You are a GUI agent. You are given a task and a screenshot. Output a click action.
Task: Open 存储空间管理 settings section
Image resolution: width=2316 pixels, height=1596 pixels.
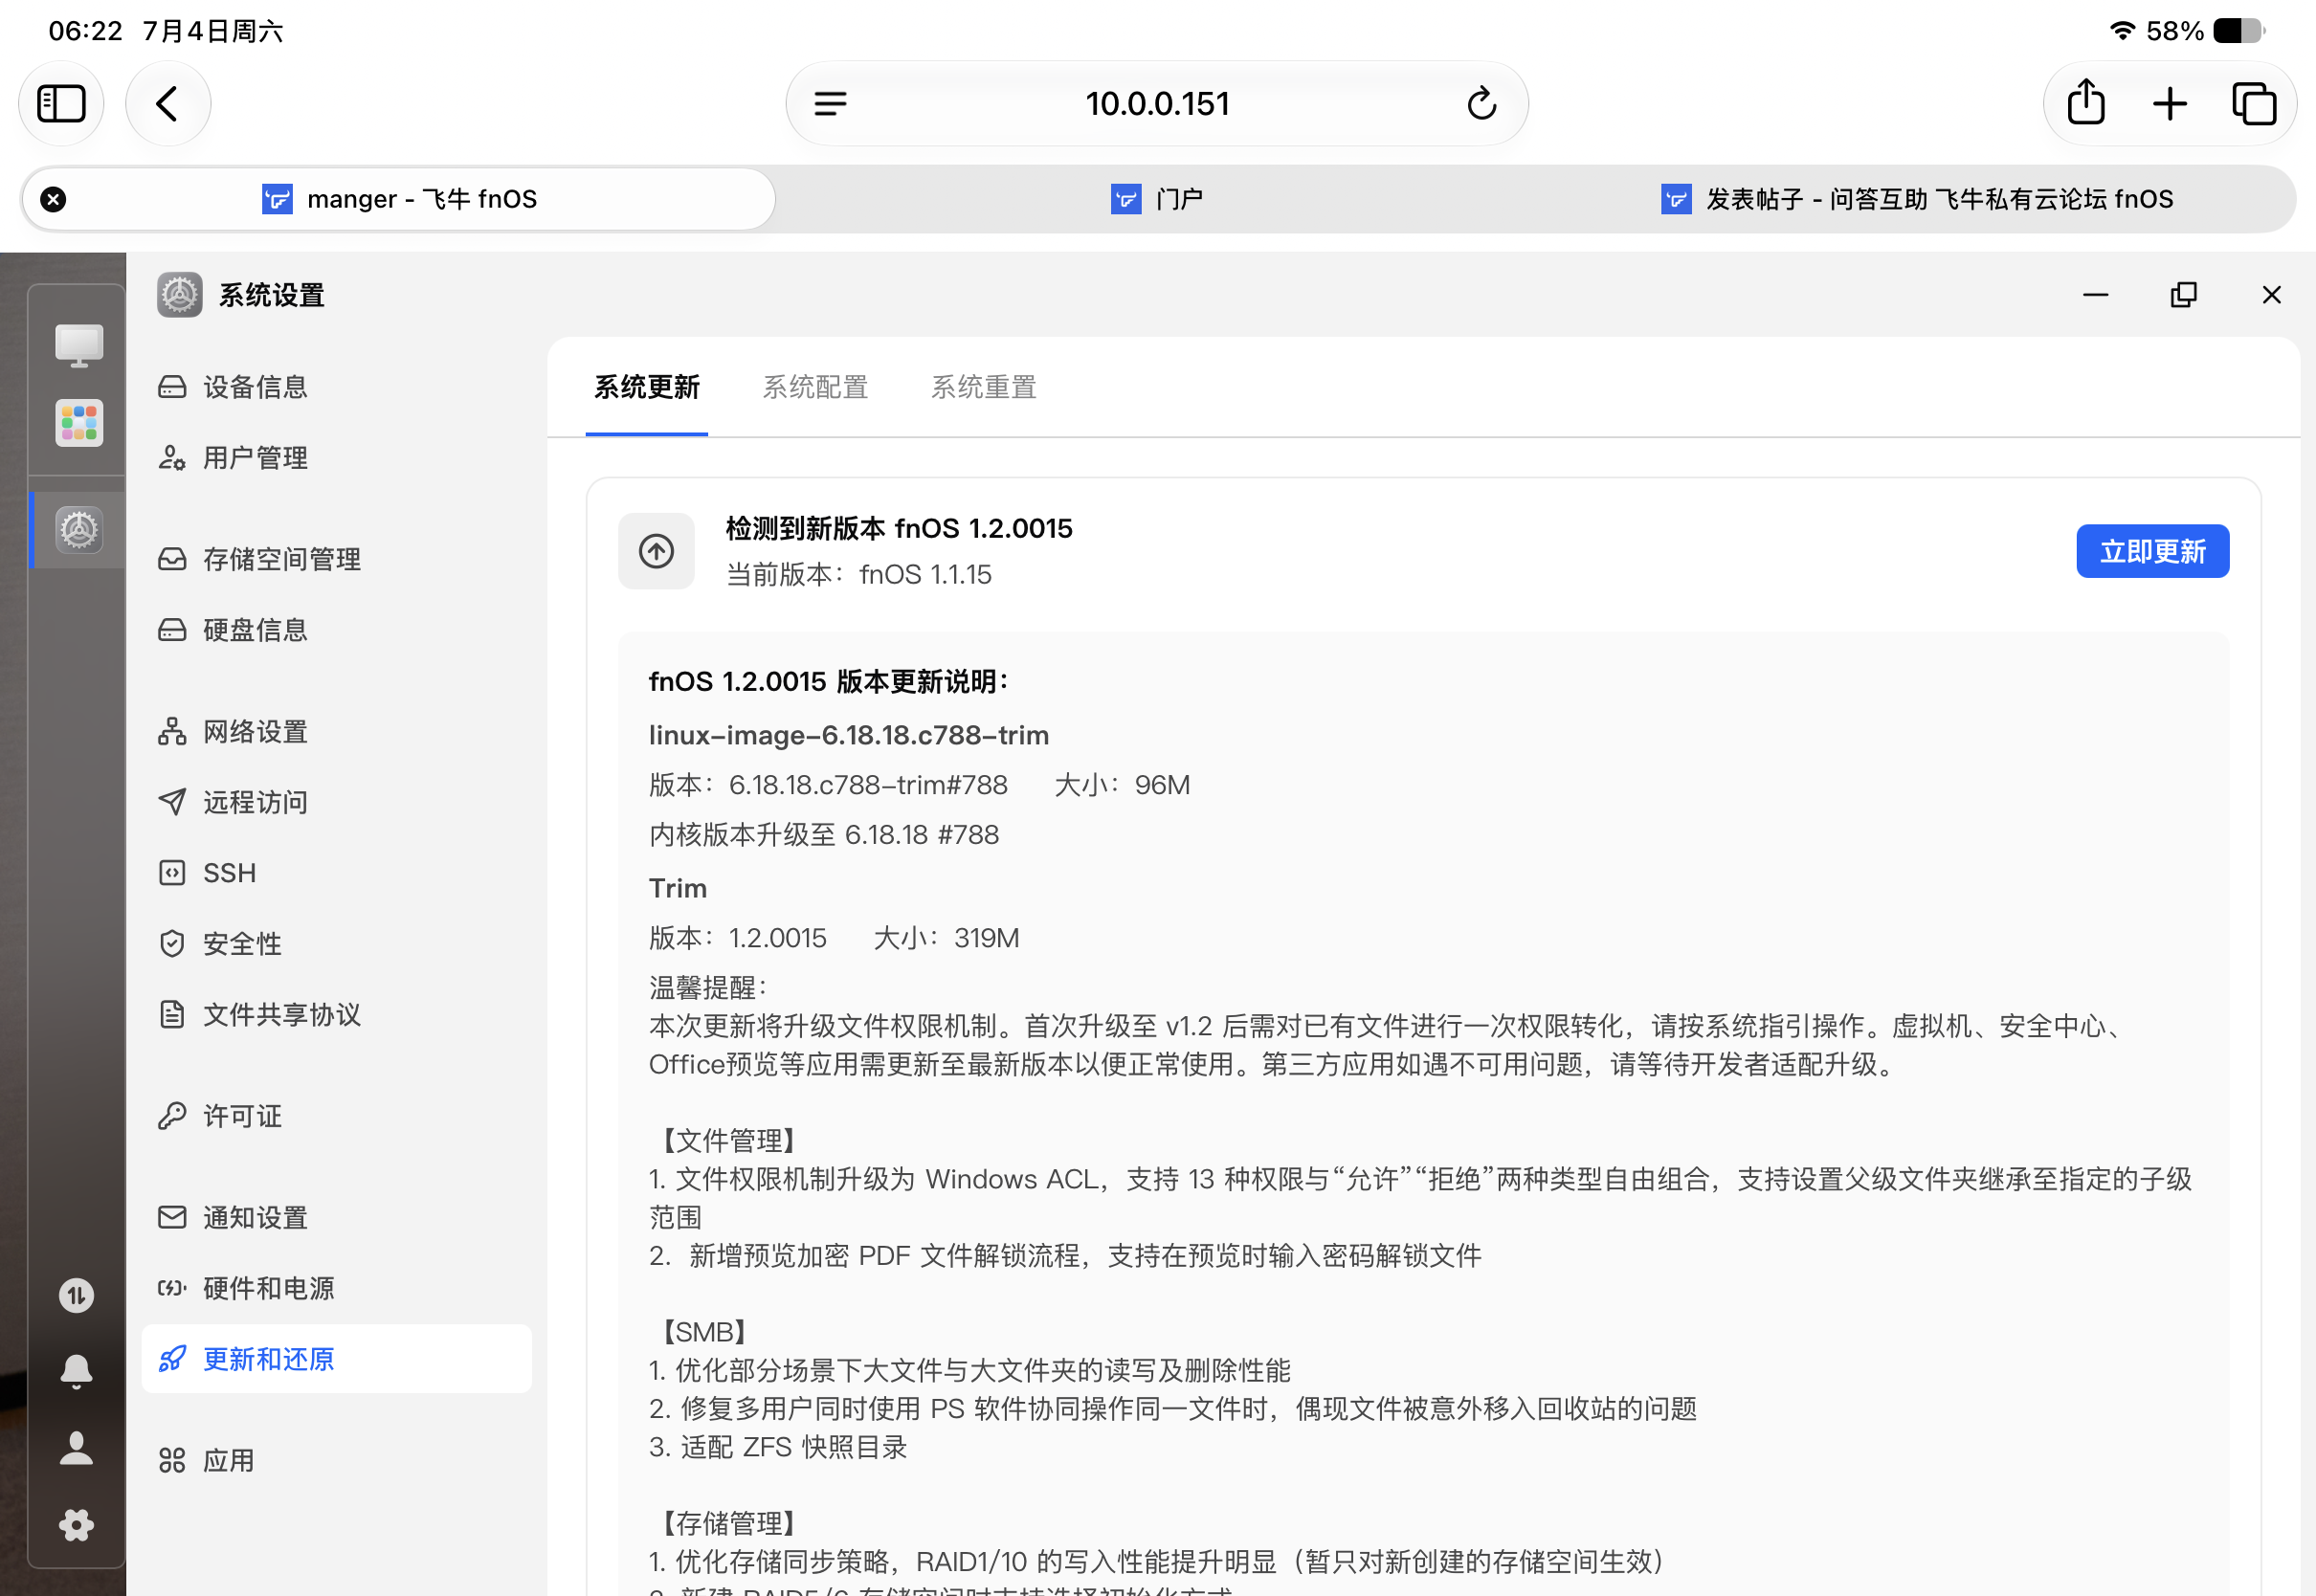(x=337, y=559)
